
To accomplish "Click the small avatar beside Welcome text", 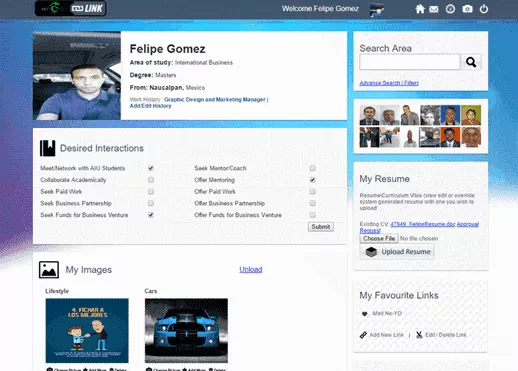I will point(377,10).
